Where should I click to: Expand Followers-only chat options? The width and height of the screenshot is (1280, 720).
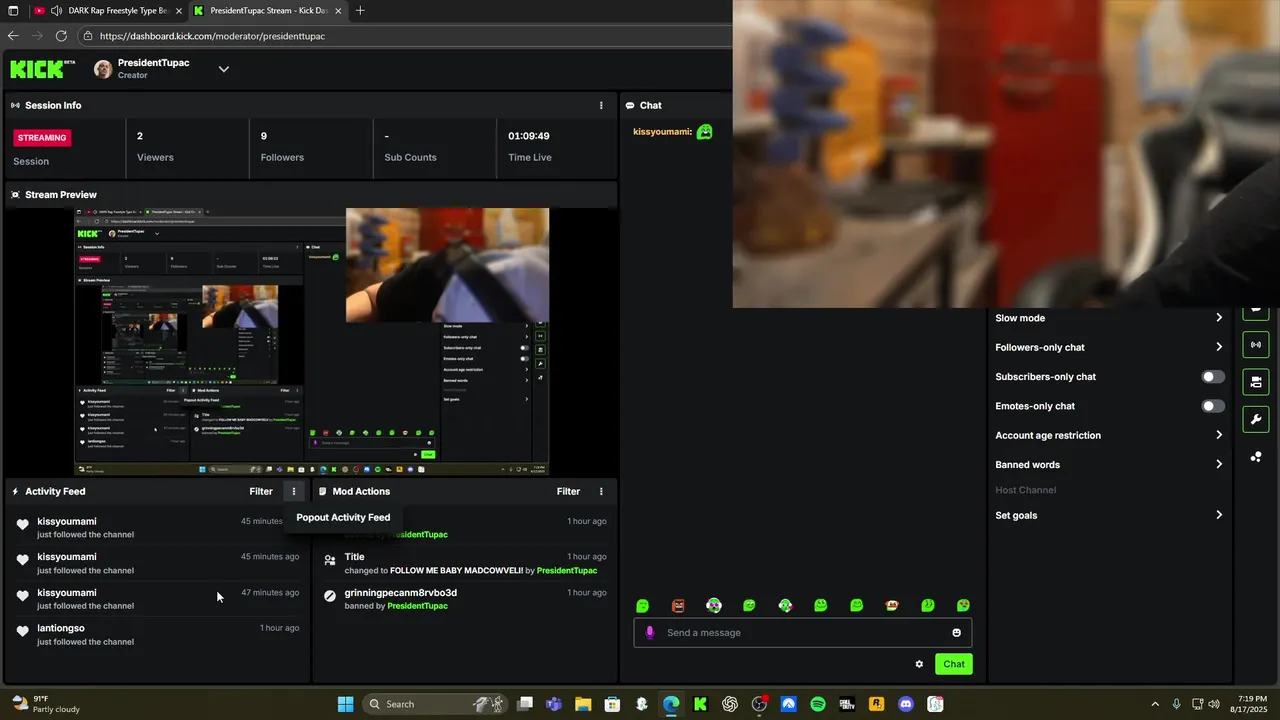[1109, 347]
